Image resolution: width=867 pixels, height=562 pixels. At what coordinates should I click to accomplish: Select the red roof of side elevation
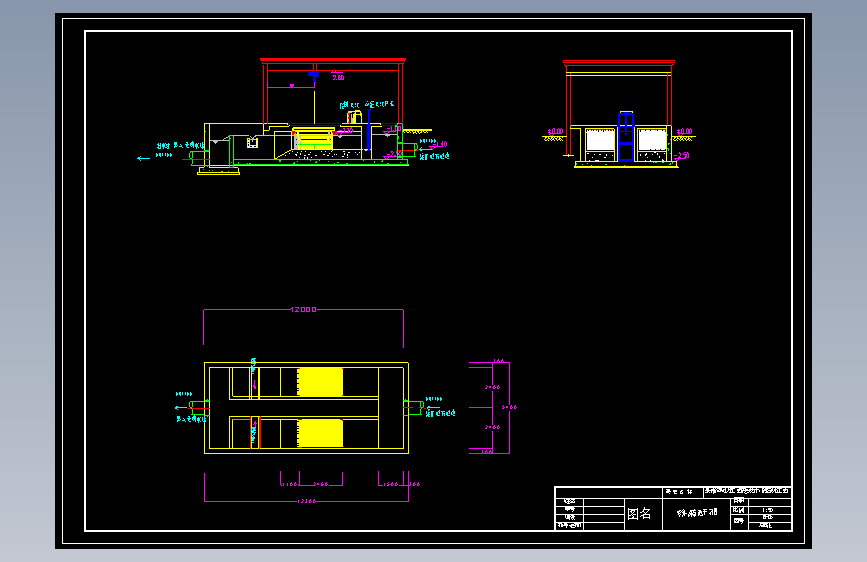click(619, 63)
